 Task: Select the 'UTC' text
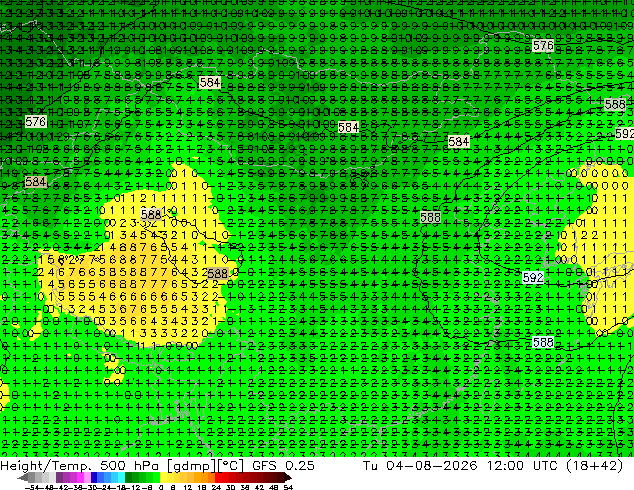[547, 465]
